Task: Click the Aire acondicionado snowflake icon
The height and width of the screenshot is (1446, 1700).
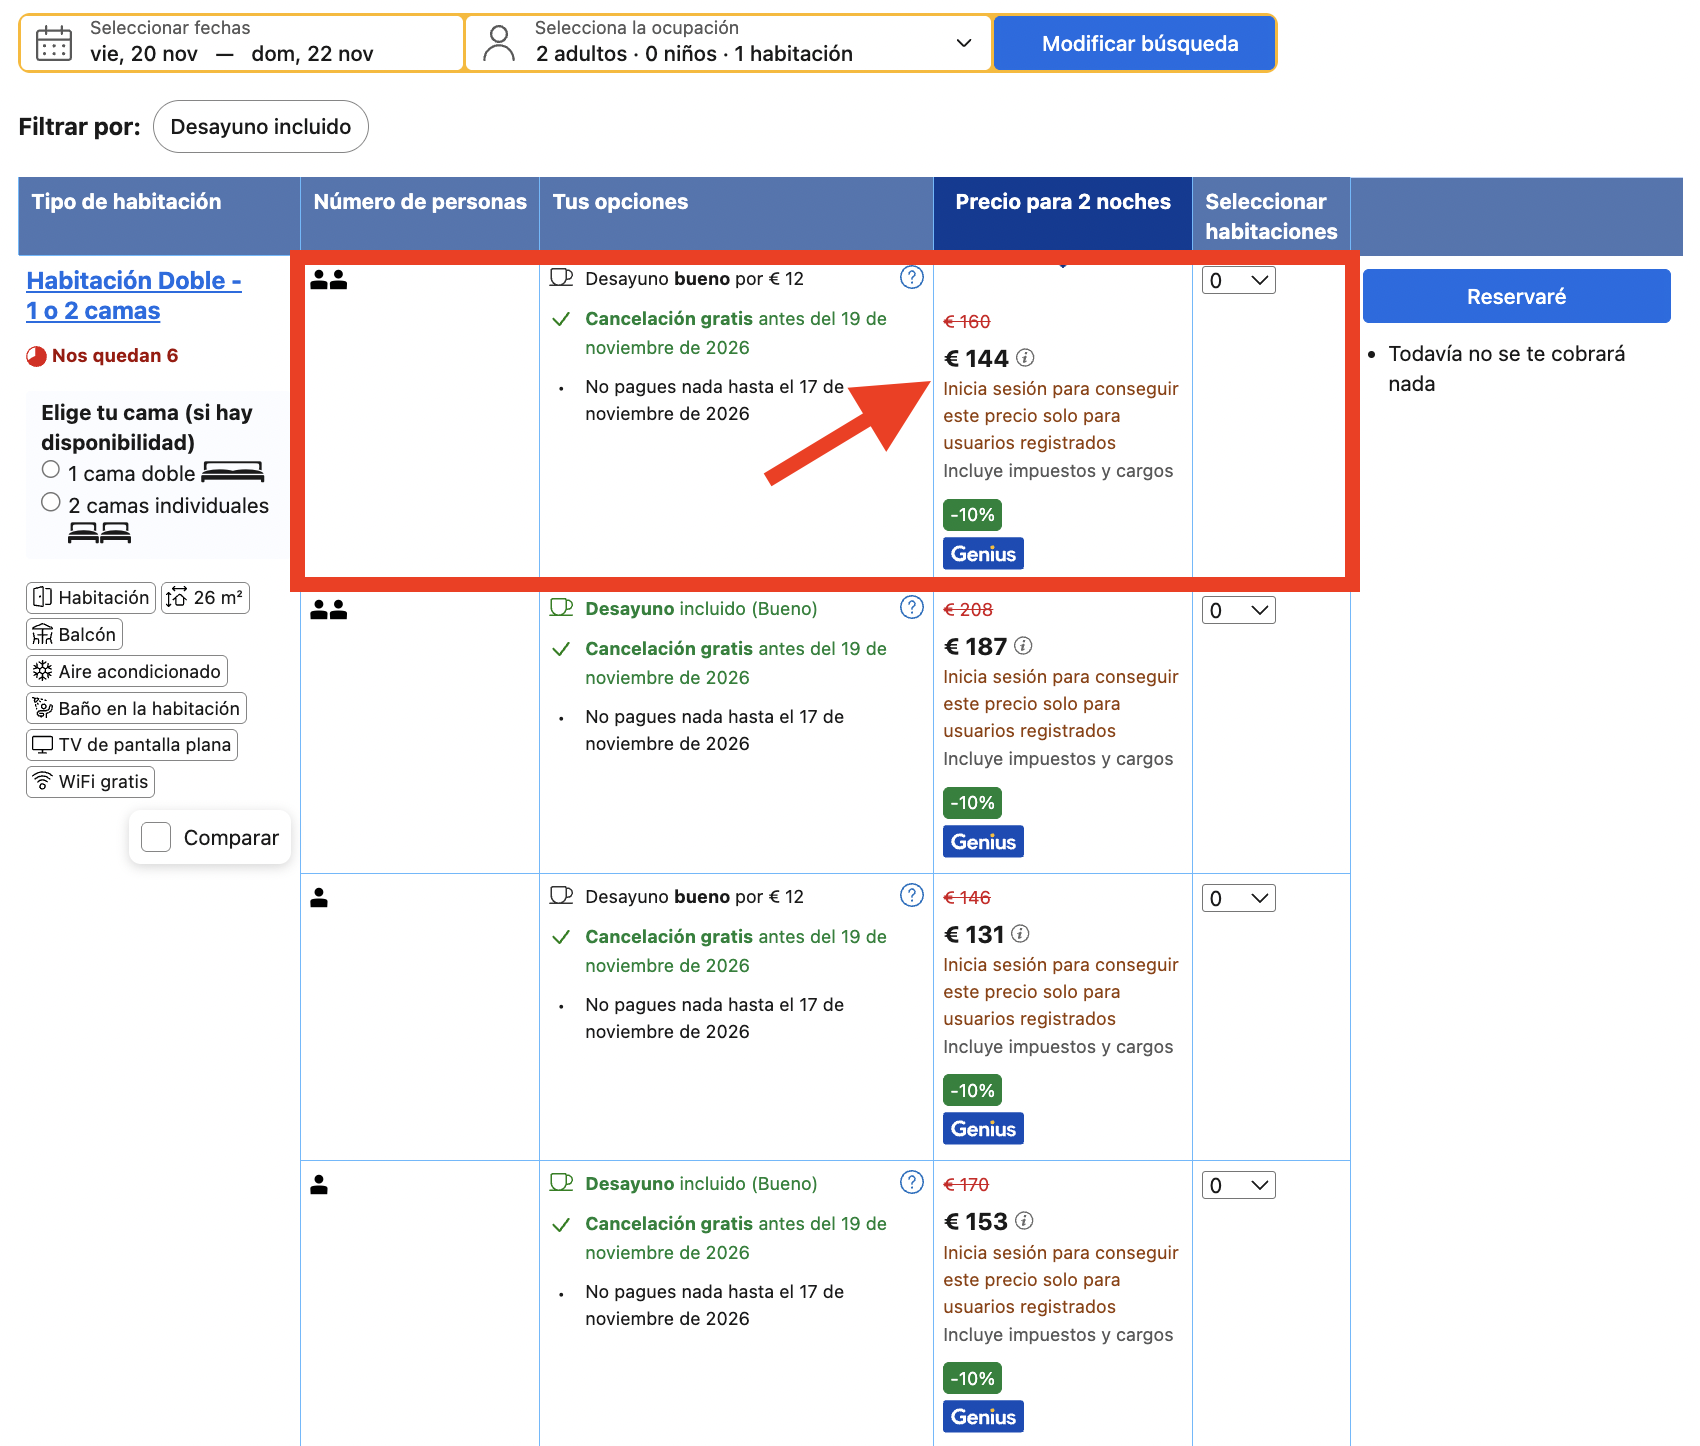Action: point(42,671)
